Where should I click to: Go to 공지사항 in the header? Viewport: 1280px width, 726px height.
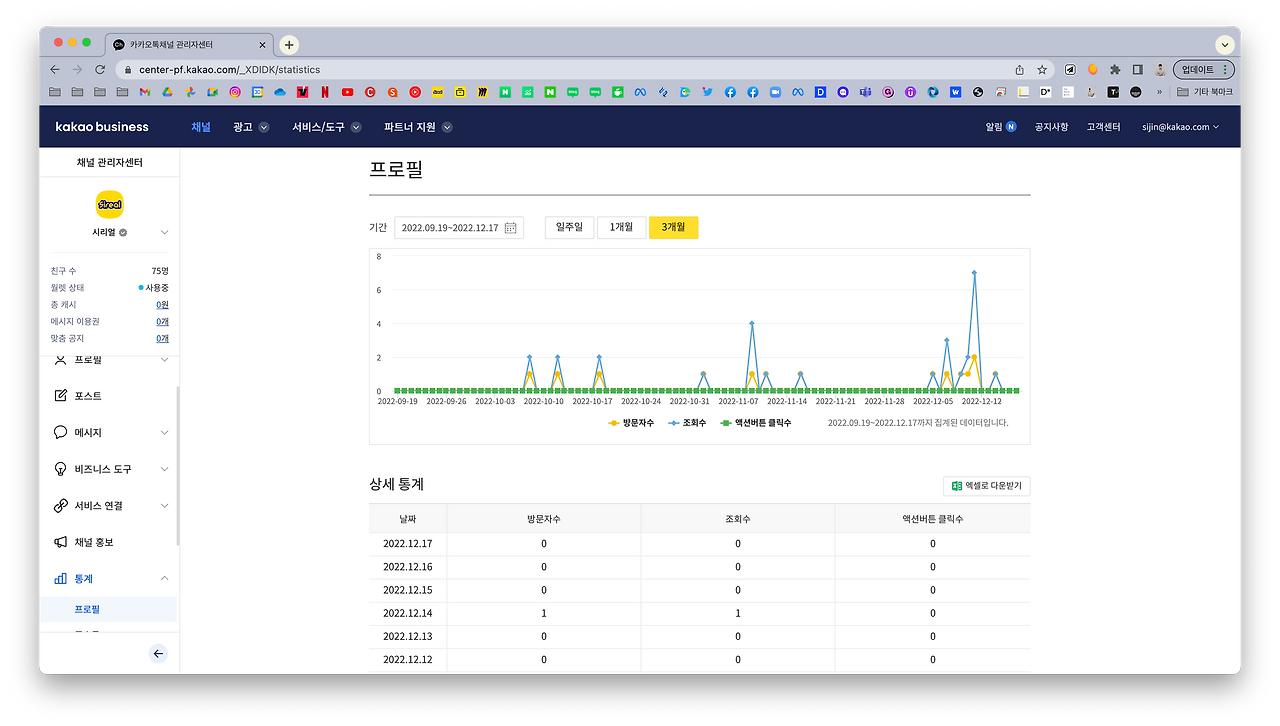[1051, 127]
